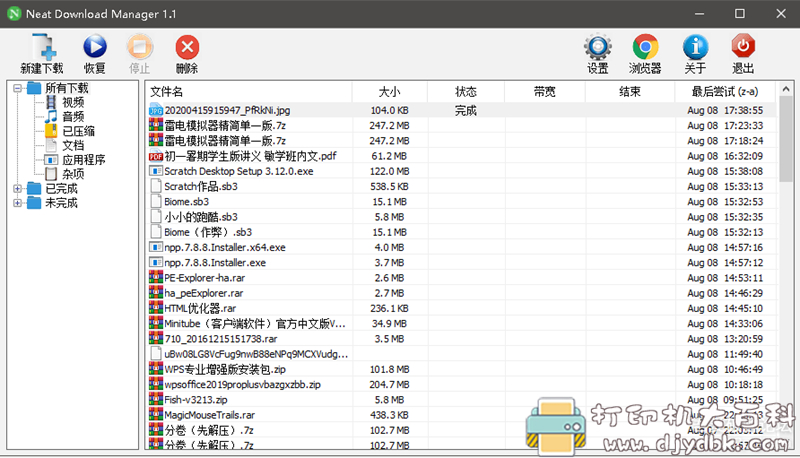Expand the Unfinished (未完成) tree node
Screen dimensions: 800x458
click(x=17, y=203)
